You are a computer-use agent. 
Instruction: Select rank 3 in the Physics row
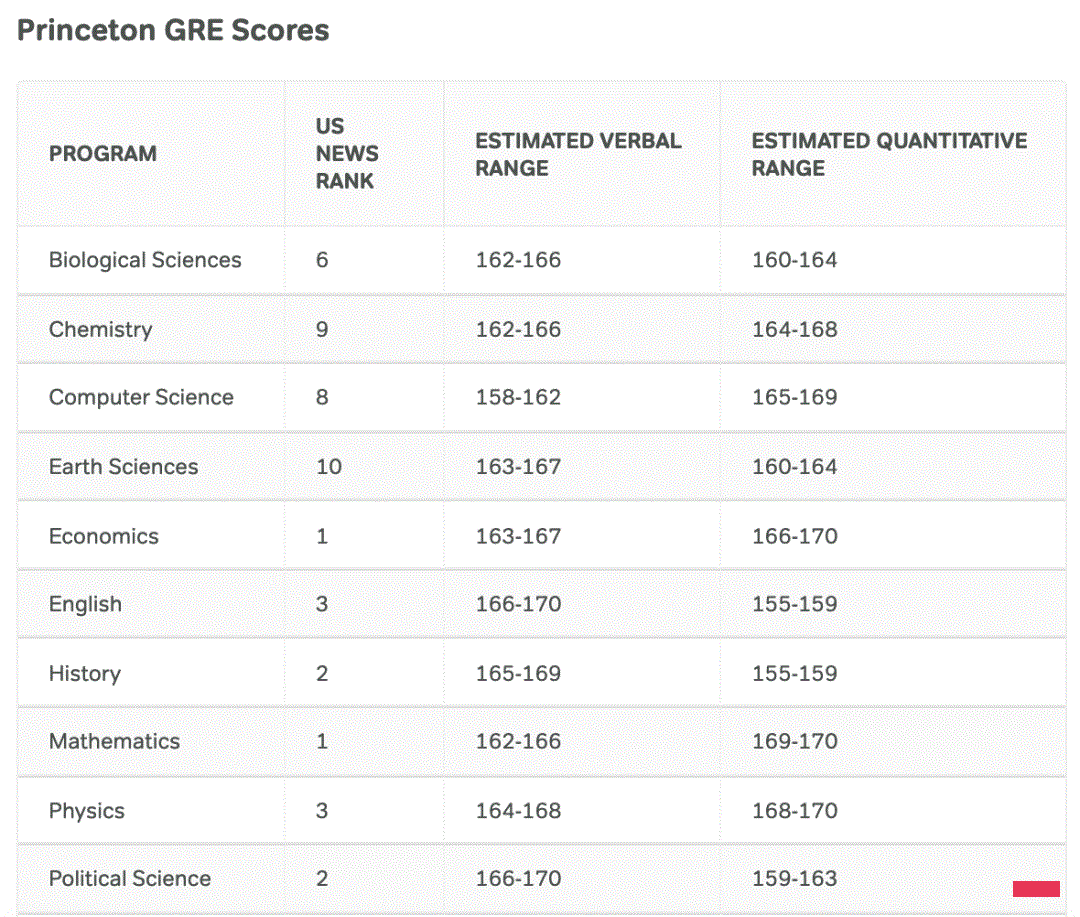click(322, 810)
